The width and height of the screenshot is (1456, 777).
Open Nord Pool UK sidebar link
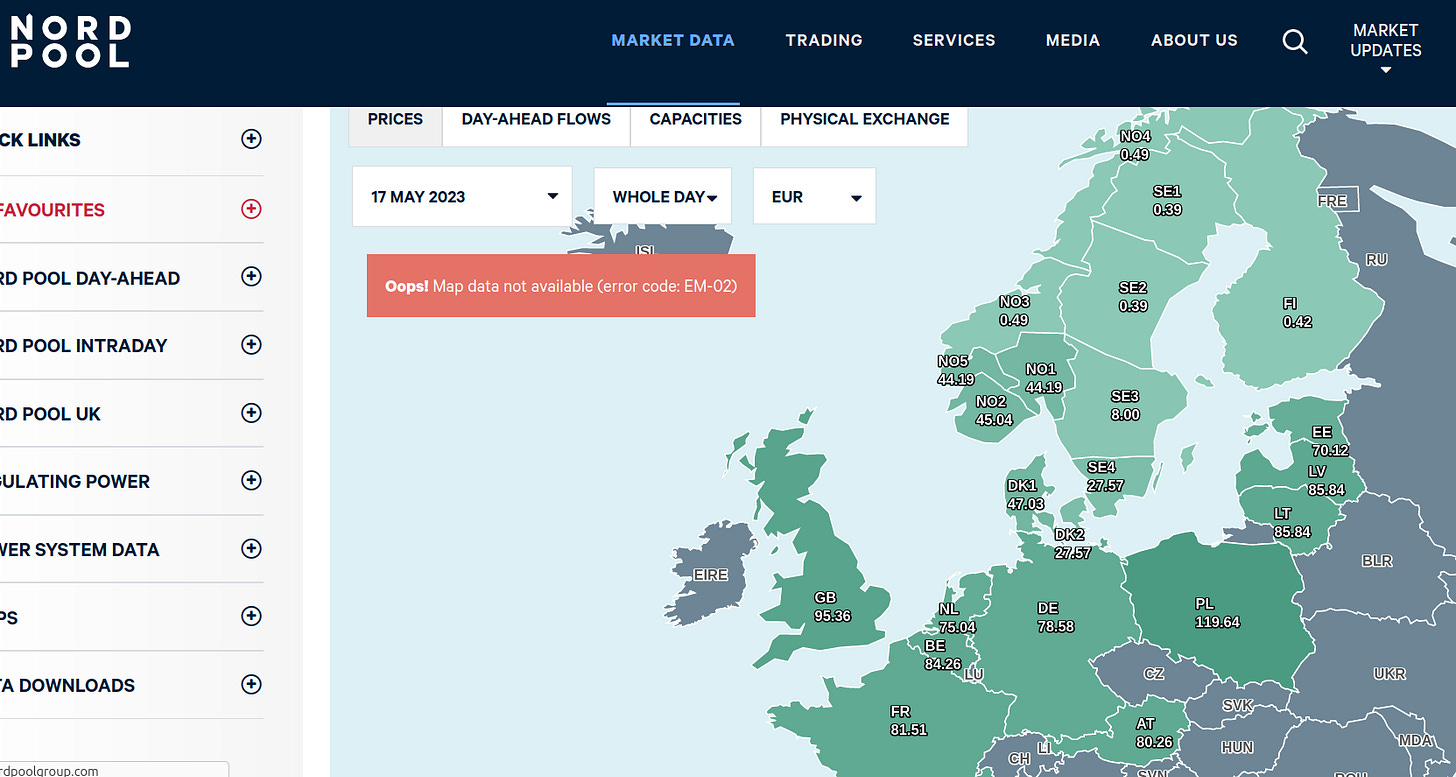click(x=50, y=414)
